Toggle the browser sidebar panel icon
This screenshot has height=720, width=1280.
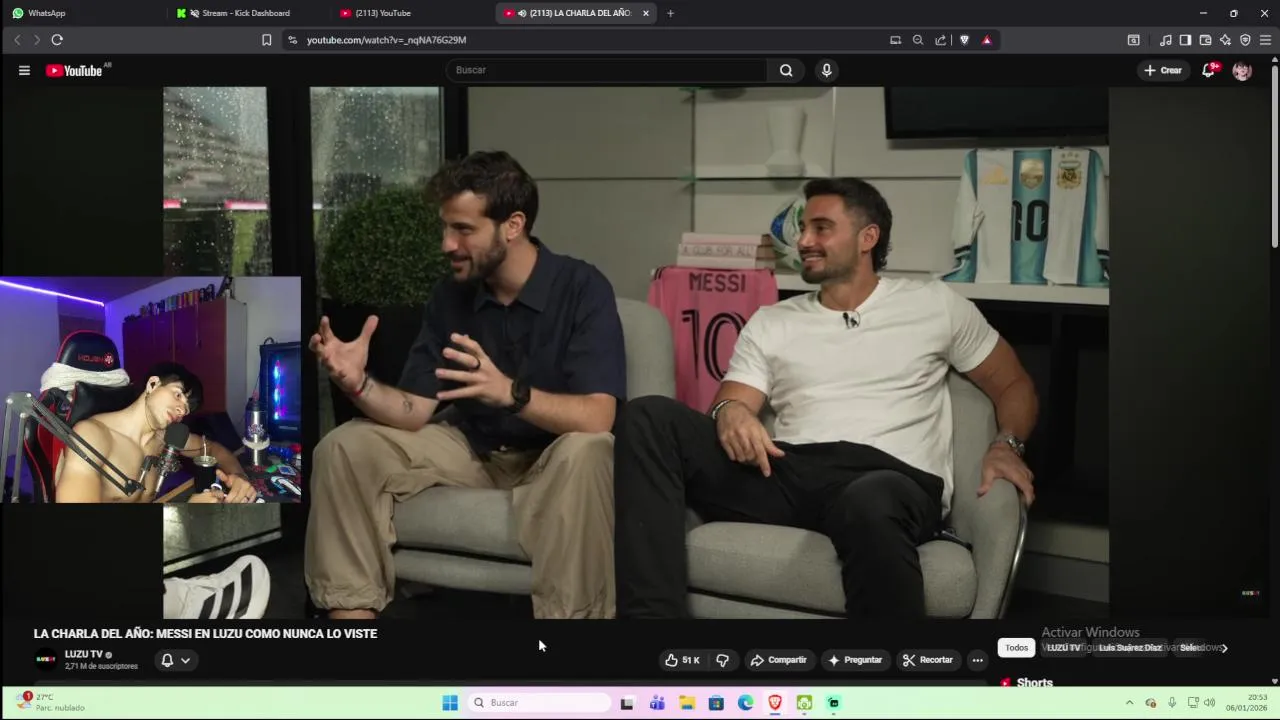(x=1185, y=40)
